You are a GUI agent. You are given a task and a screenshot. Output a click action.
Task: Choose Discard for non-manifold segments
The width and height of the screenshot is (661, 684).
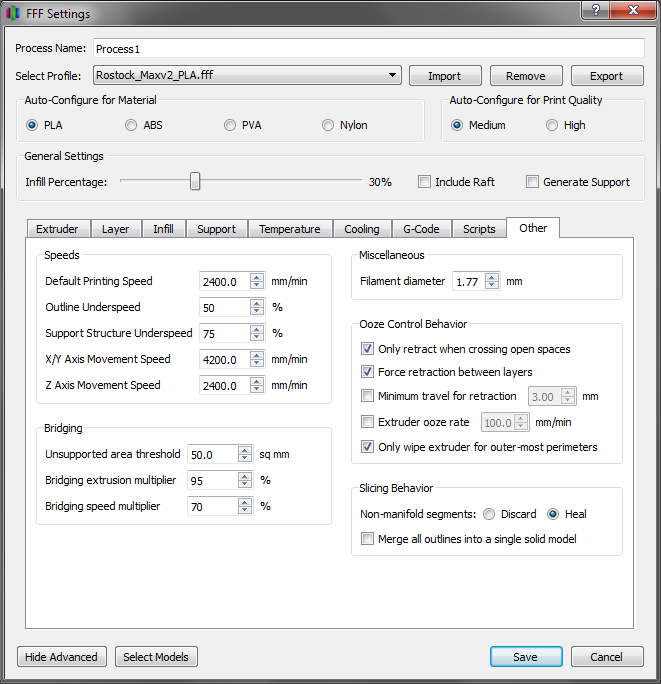click(489, 514)
